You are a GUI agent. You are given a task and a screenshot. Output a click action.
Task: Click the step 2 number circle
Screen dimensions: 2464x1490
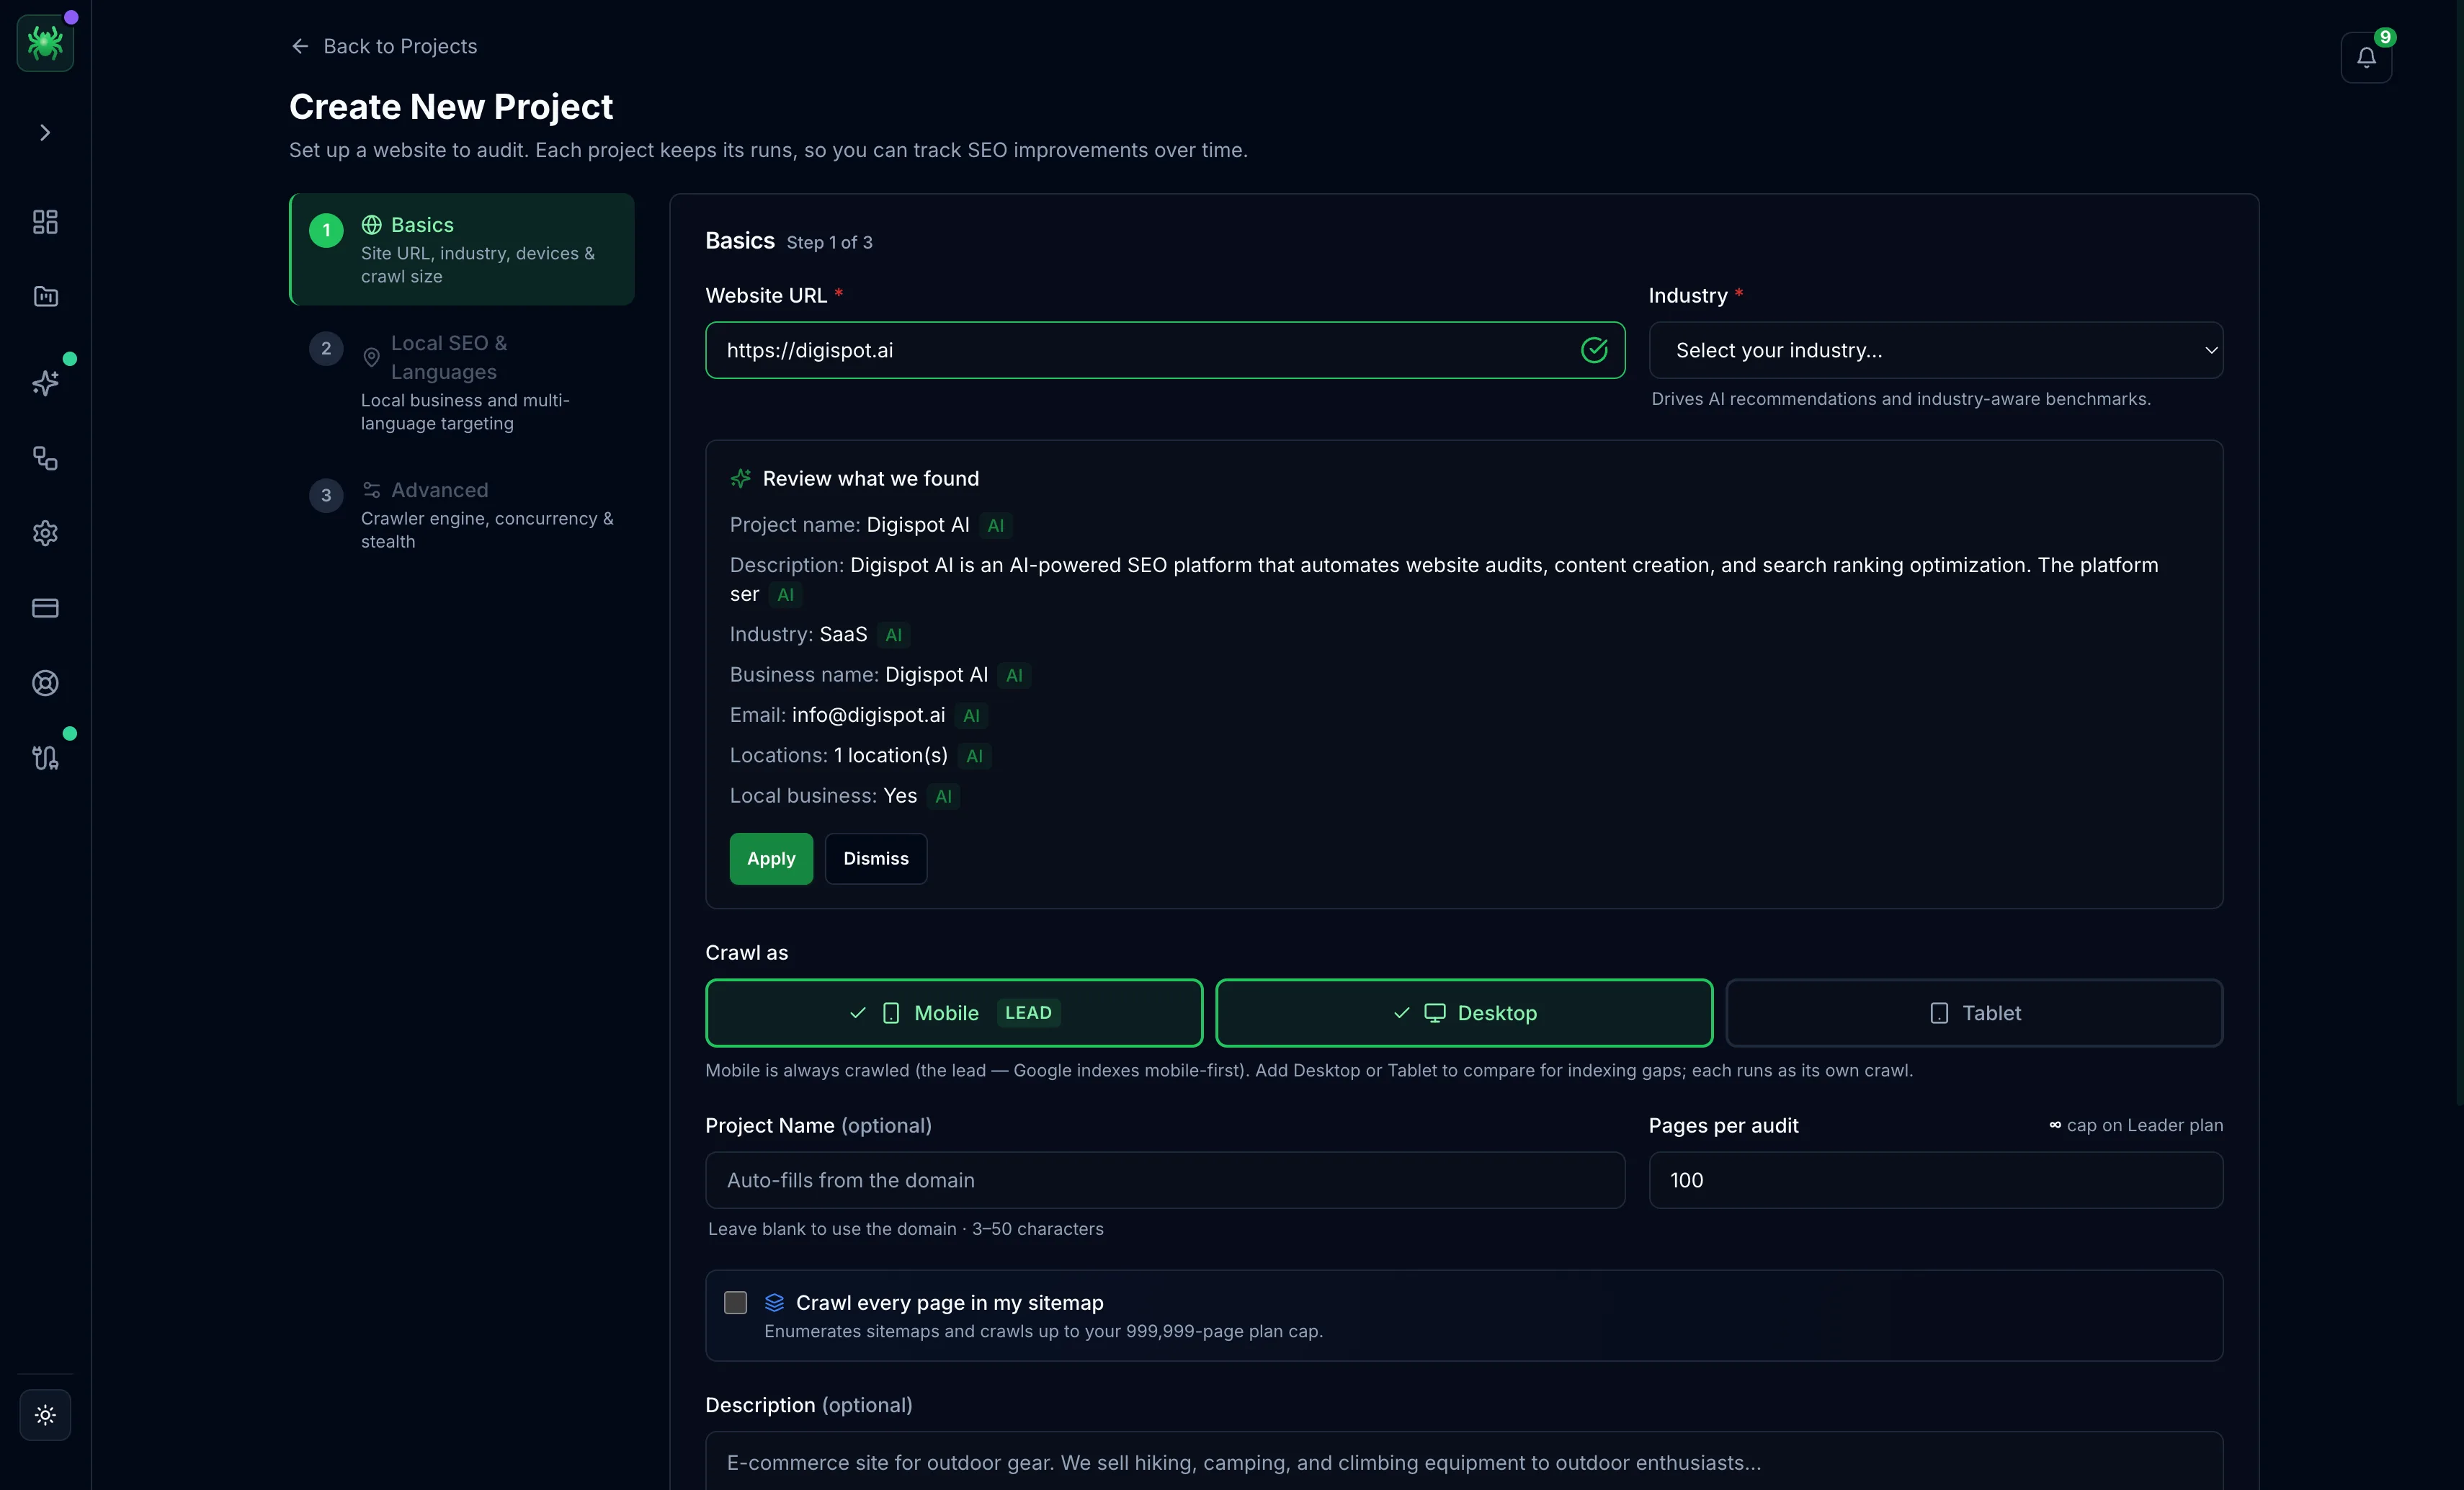[x=326, y=349]
